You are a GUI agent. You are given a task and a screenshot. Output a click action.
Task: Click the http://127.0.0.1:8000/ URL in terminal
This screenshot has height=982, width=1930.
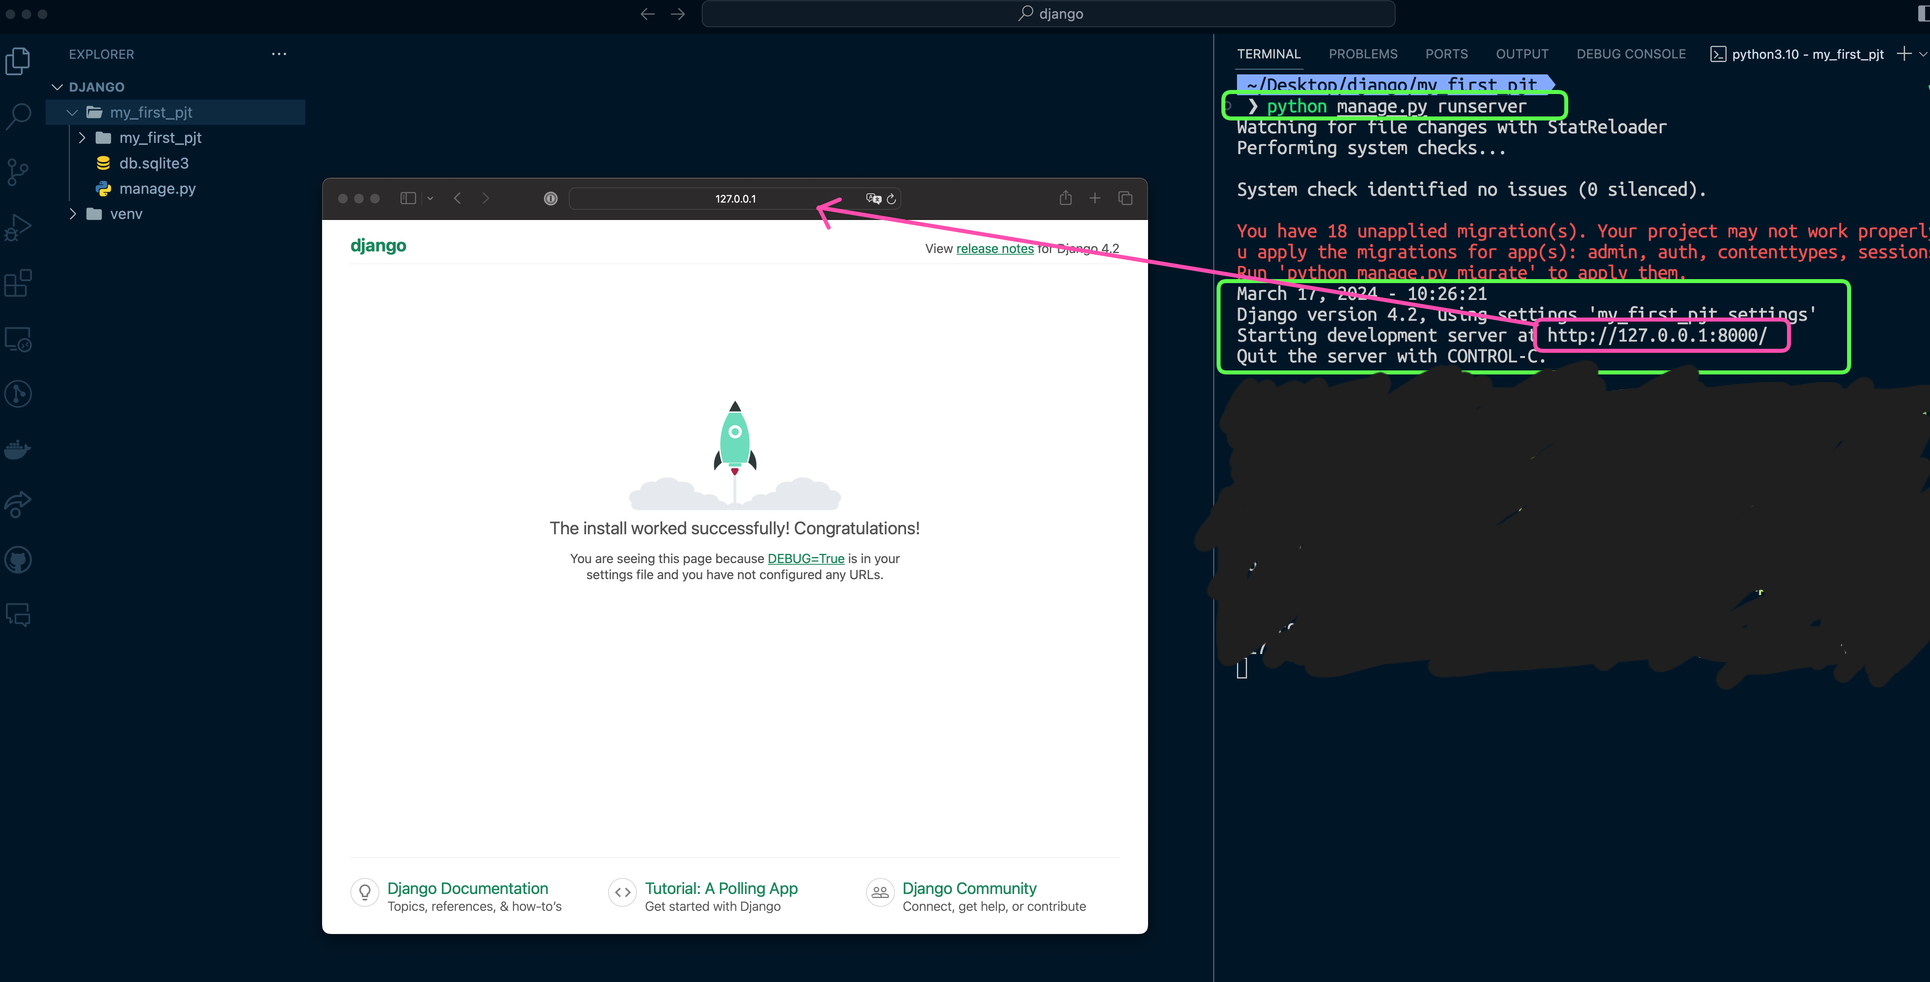(1657, 336)
